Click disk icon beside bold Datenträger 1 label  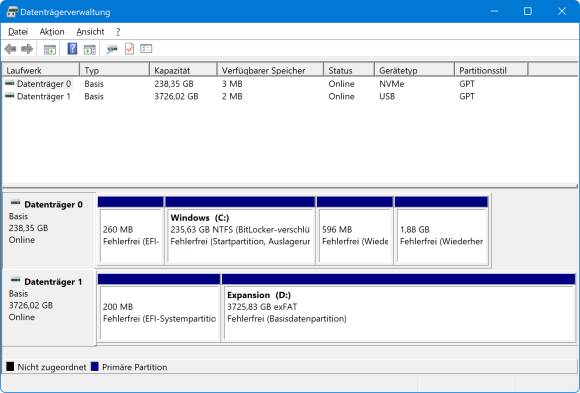coord(16,281)
